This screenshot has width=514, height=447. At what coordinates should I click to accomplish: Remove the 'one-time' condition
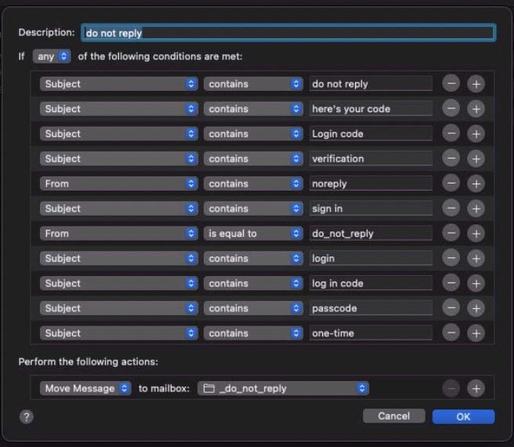[x=451, y=333]
